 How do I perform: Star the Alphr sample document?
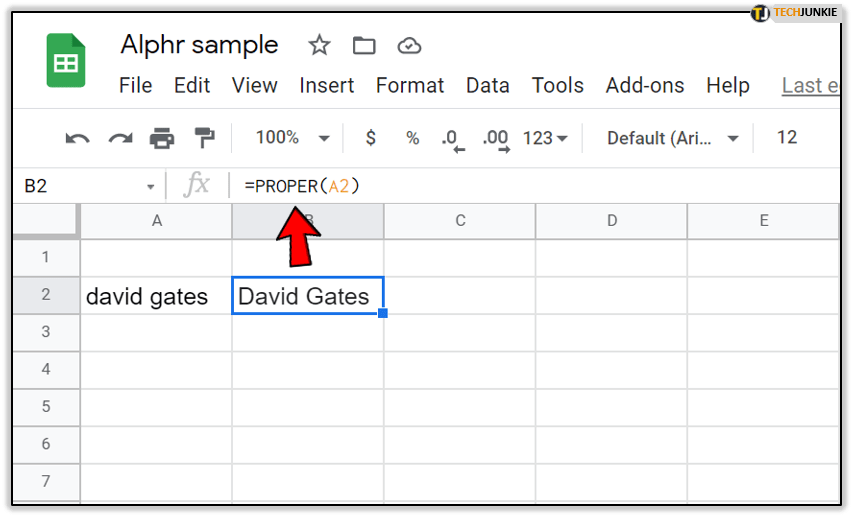tap(319, 45)
